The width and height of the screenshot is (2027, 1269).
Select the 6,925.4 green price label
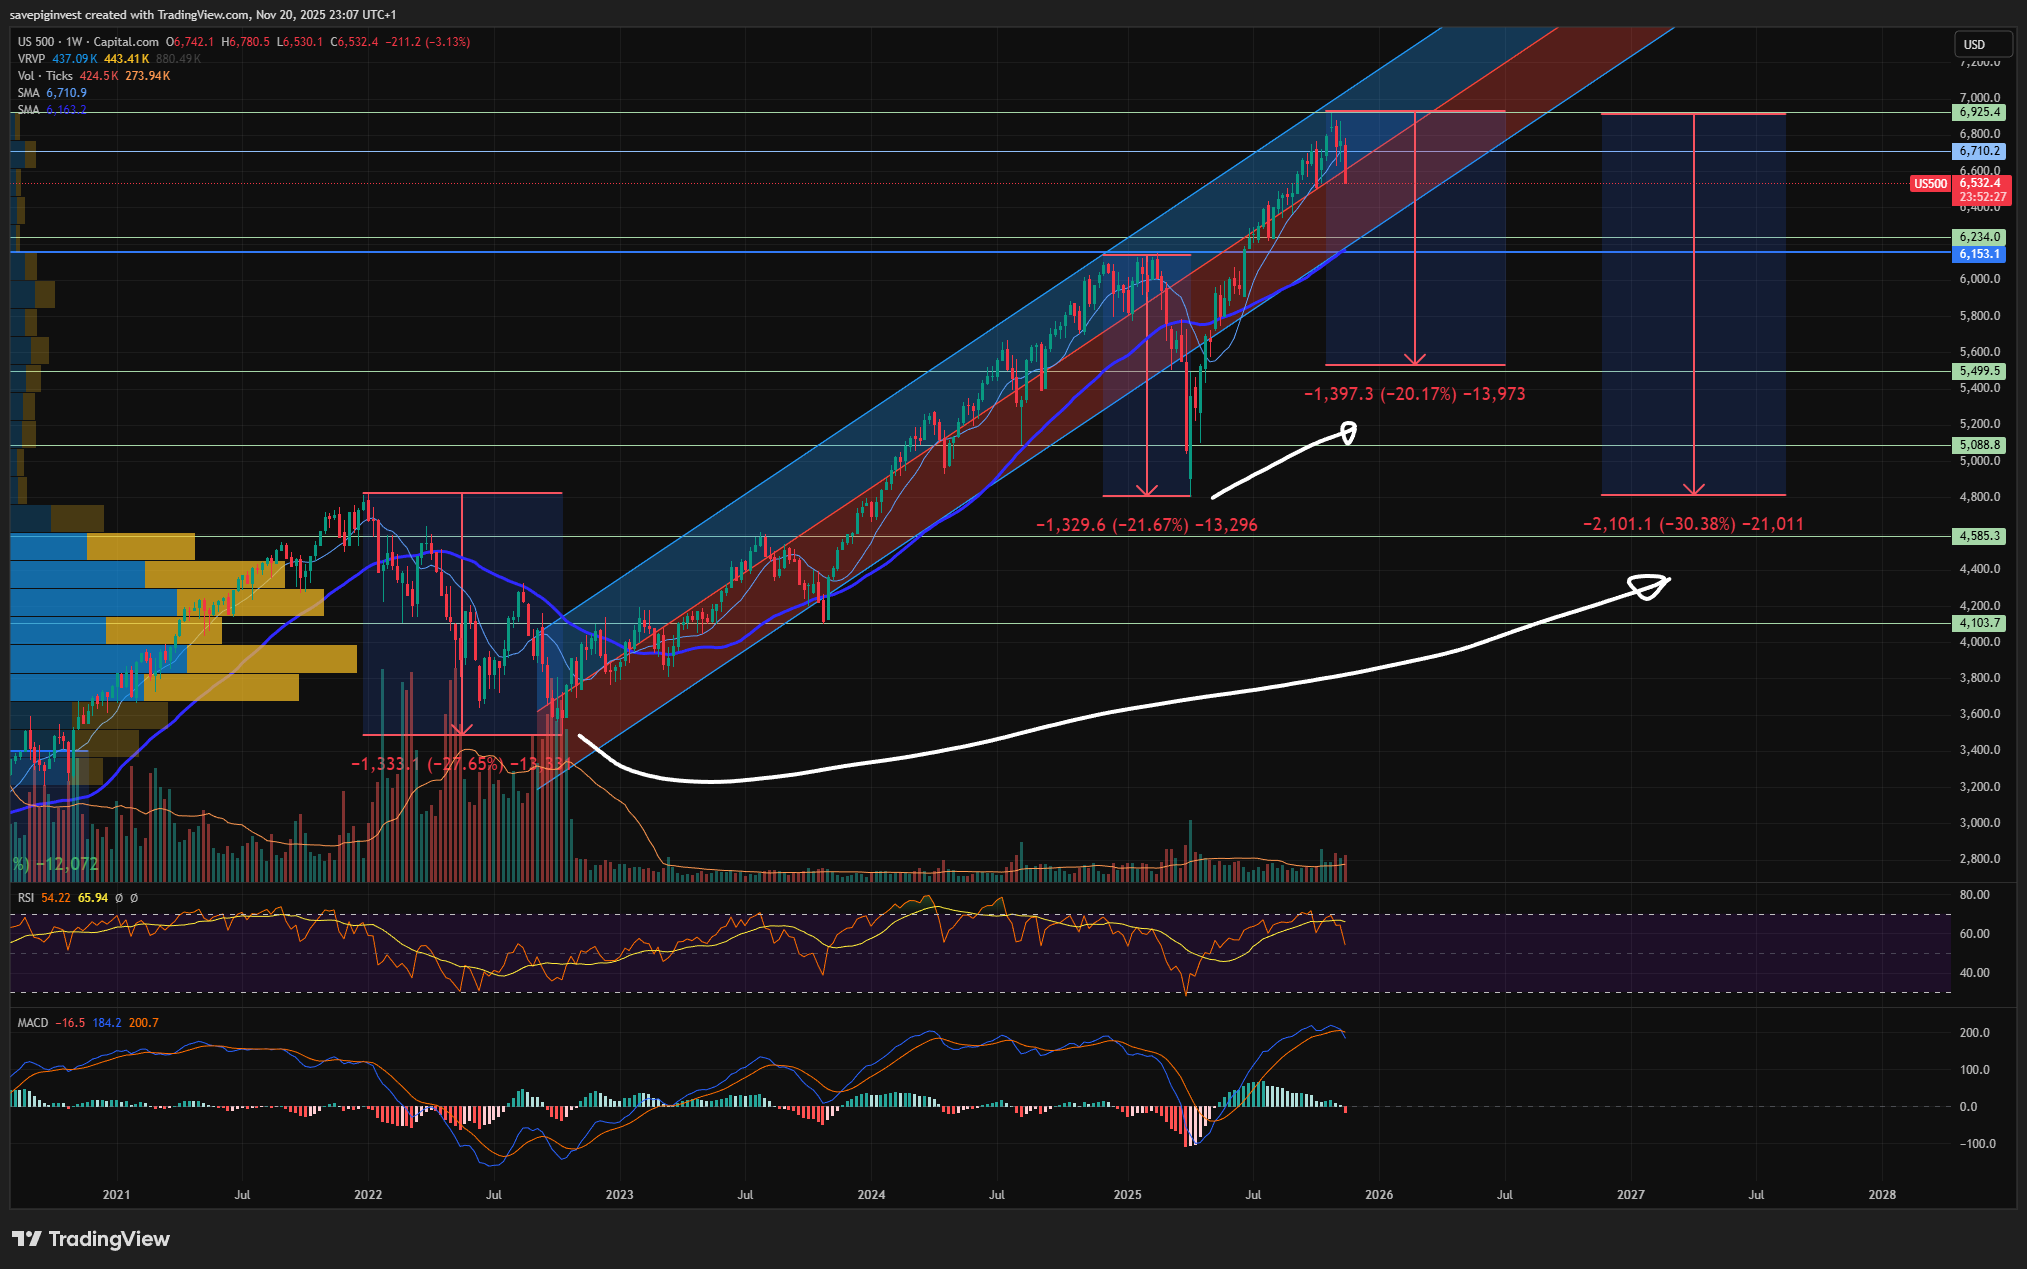1979,112
